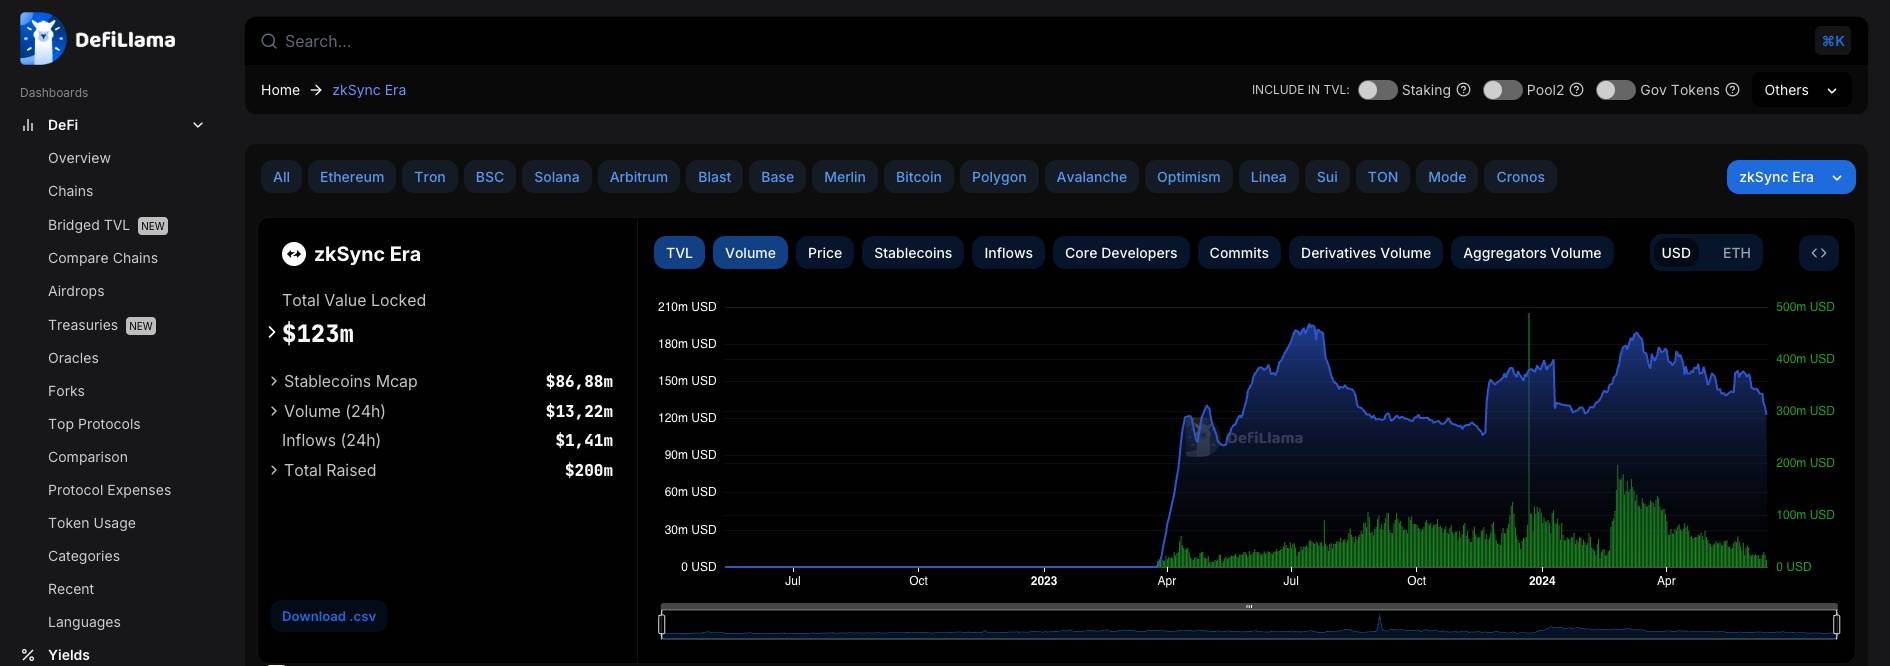Screen dimensions: 1890x666
Task: Click the zkSync Era chain logo
Action: point(293,254)
